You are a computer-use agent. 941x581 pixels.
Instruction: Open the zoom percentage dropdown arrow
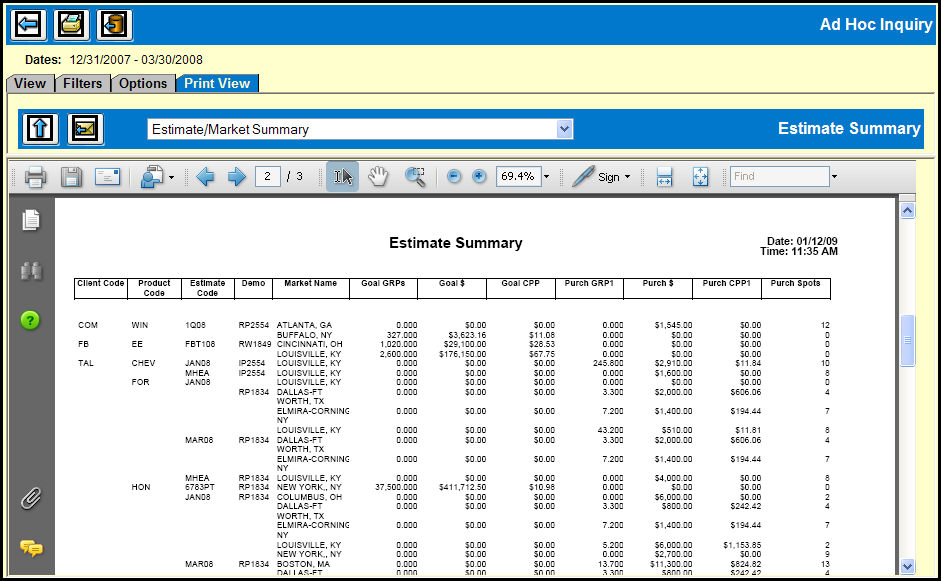[x=546, y=176]
